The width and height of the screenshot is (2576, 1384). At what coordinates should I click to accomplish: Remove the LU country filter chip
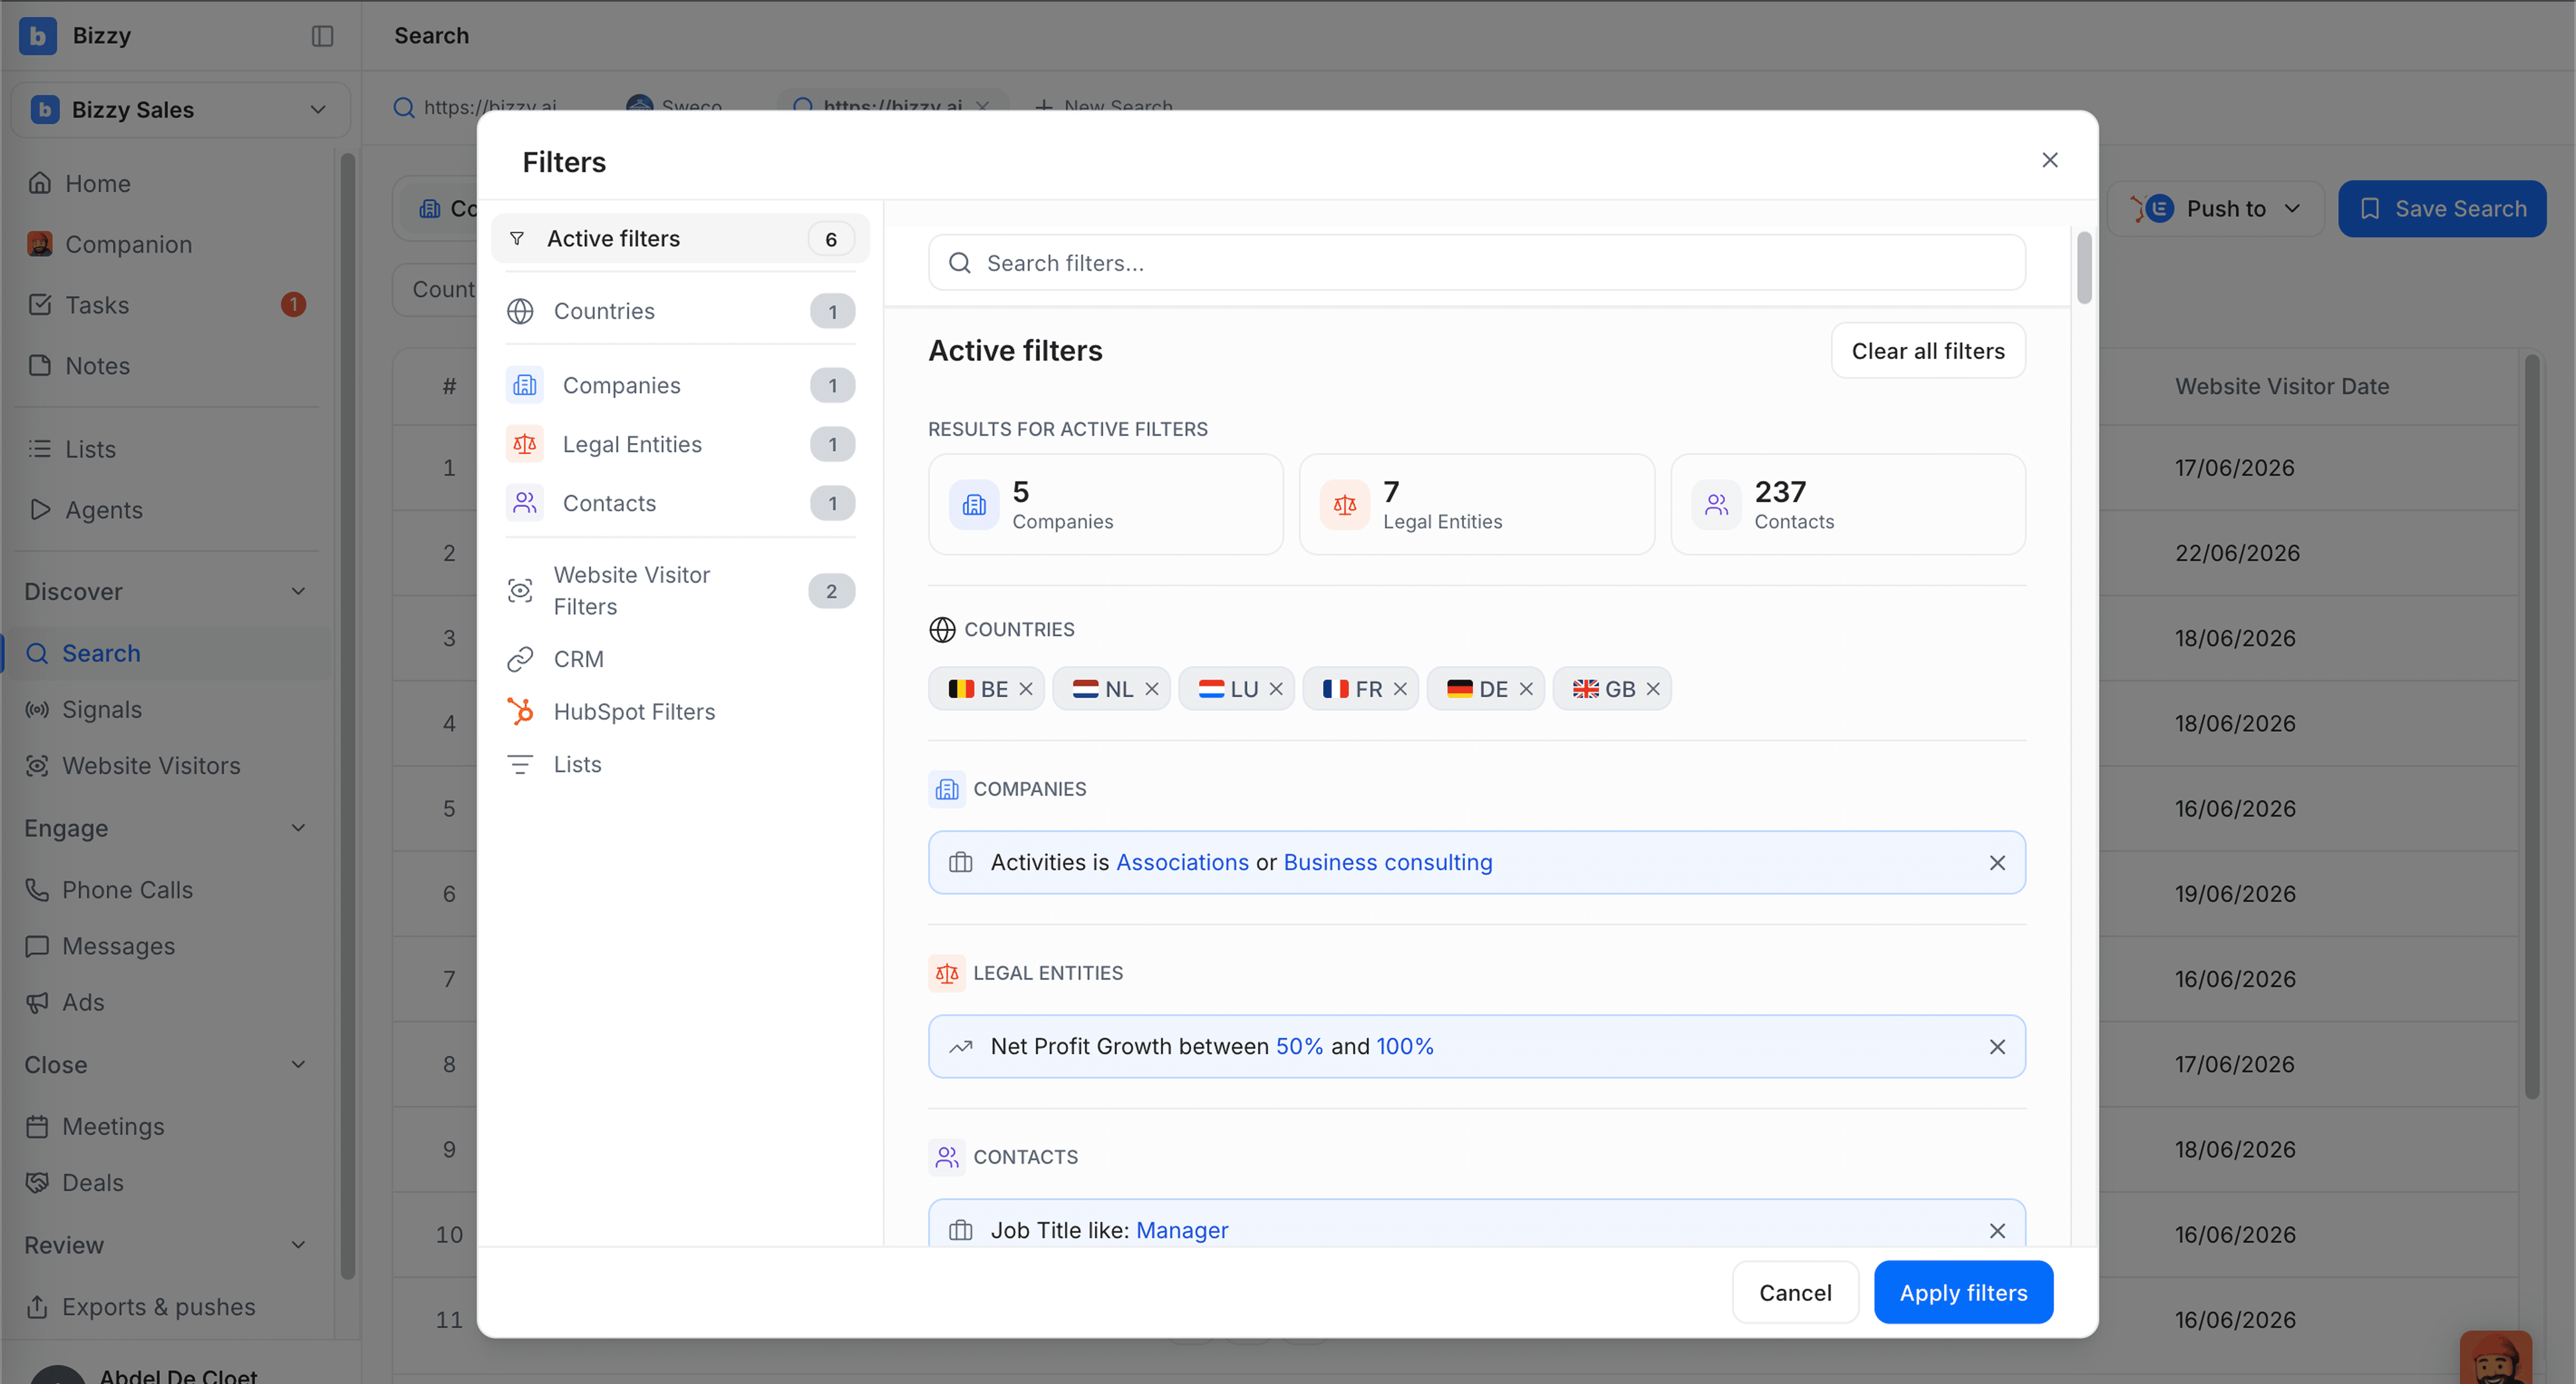pos(1276,689)
